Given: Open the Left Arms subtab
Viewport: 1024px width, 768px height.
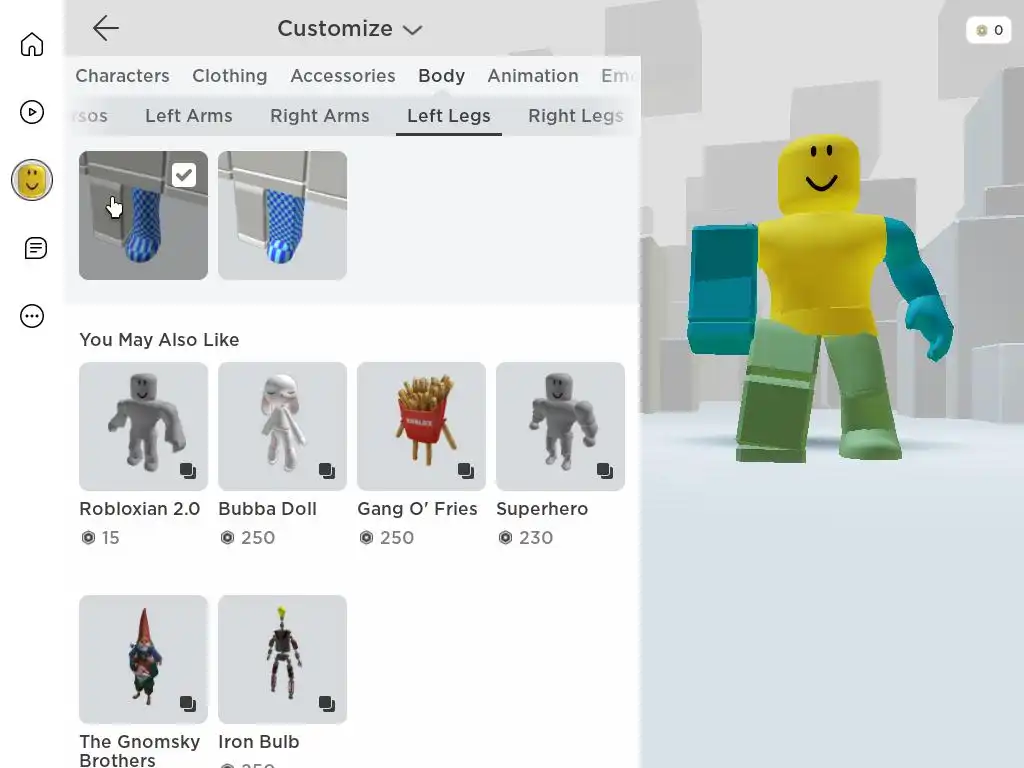Looking at the screenshot, I should 189,116.
